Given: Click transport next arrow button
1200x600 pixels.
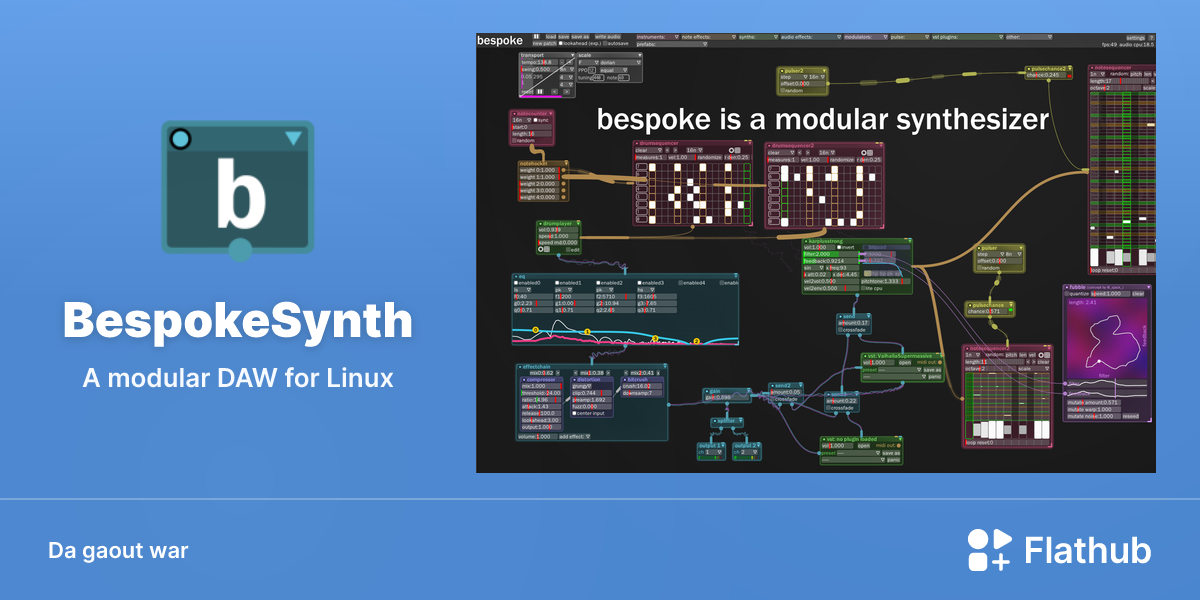Looking at the screenshot, I should [566, 91].
